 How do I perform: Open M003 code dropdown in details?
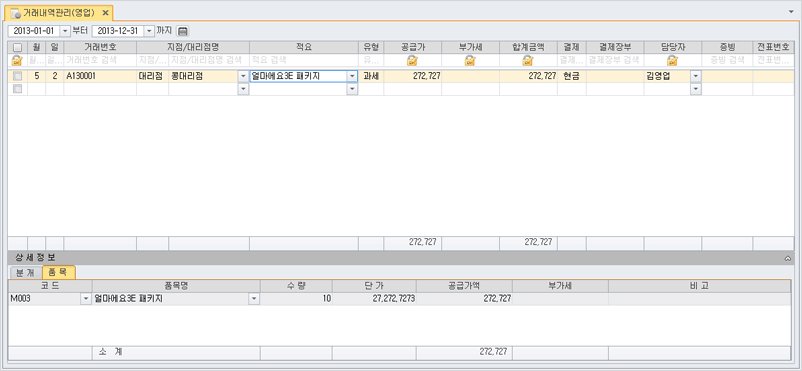(x=85, y=299)
